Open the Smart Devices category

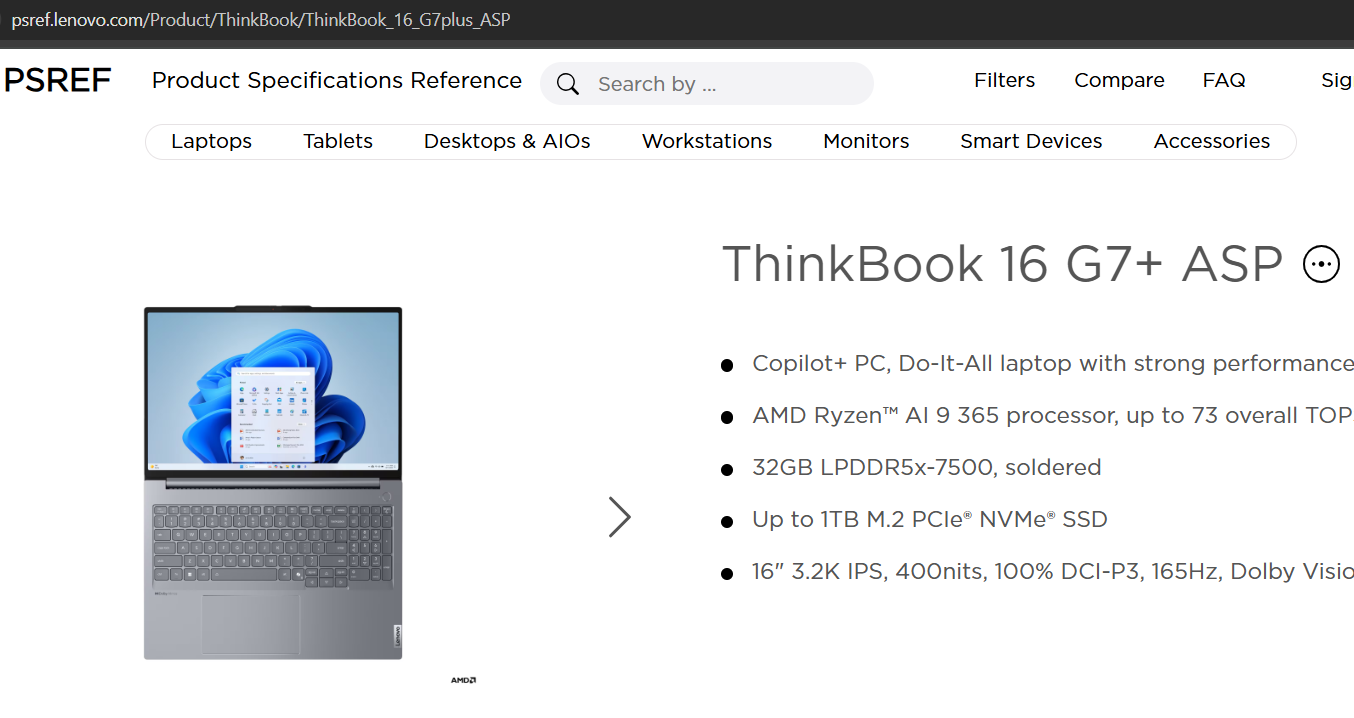pos(1031,141)
